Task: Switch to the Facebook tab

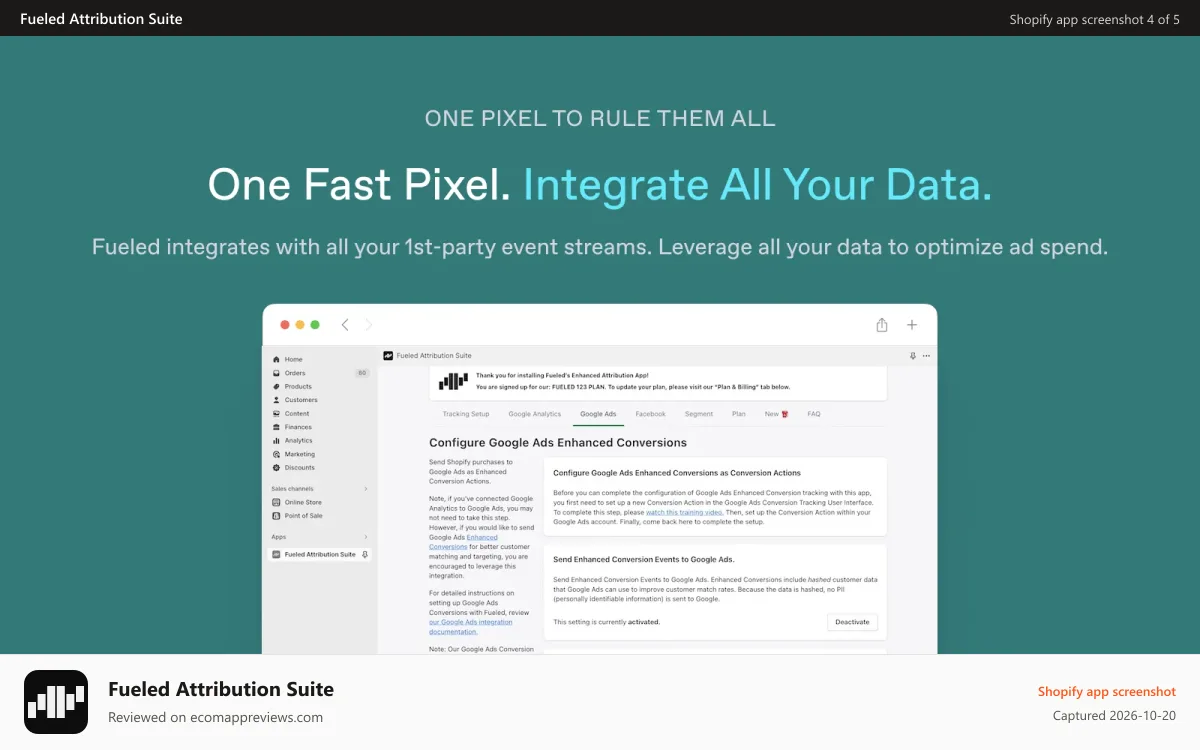Action: point(651,414)
